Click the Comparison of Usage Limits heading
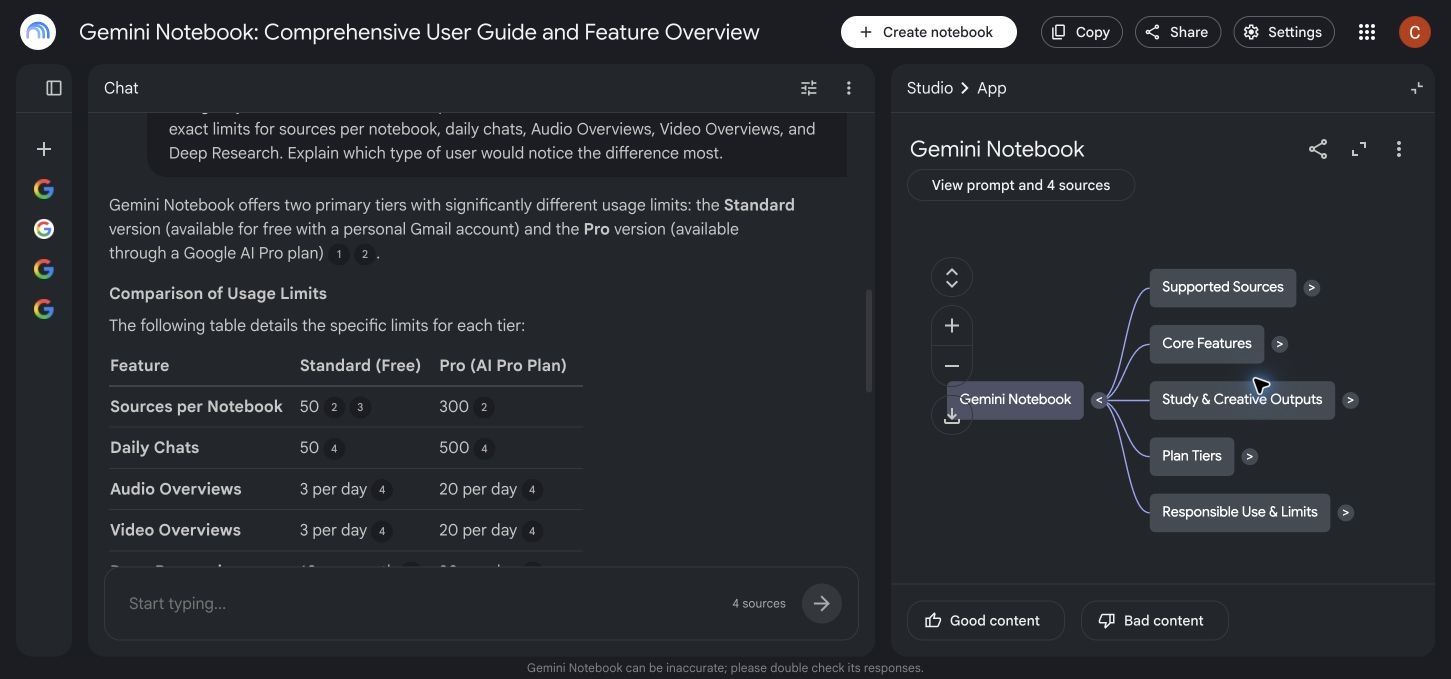1451x679 pixels. click(218, 293)
